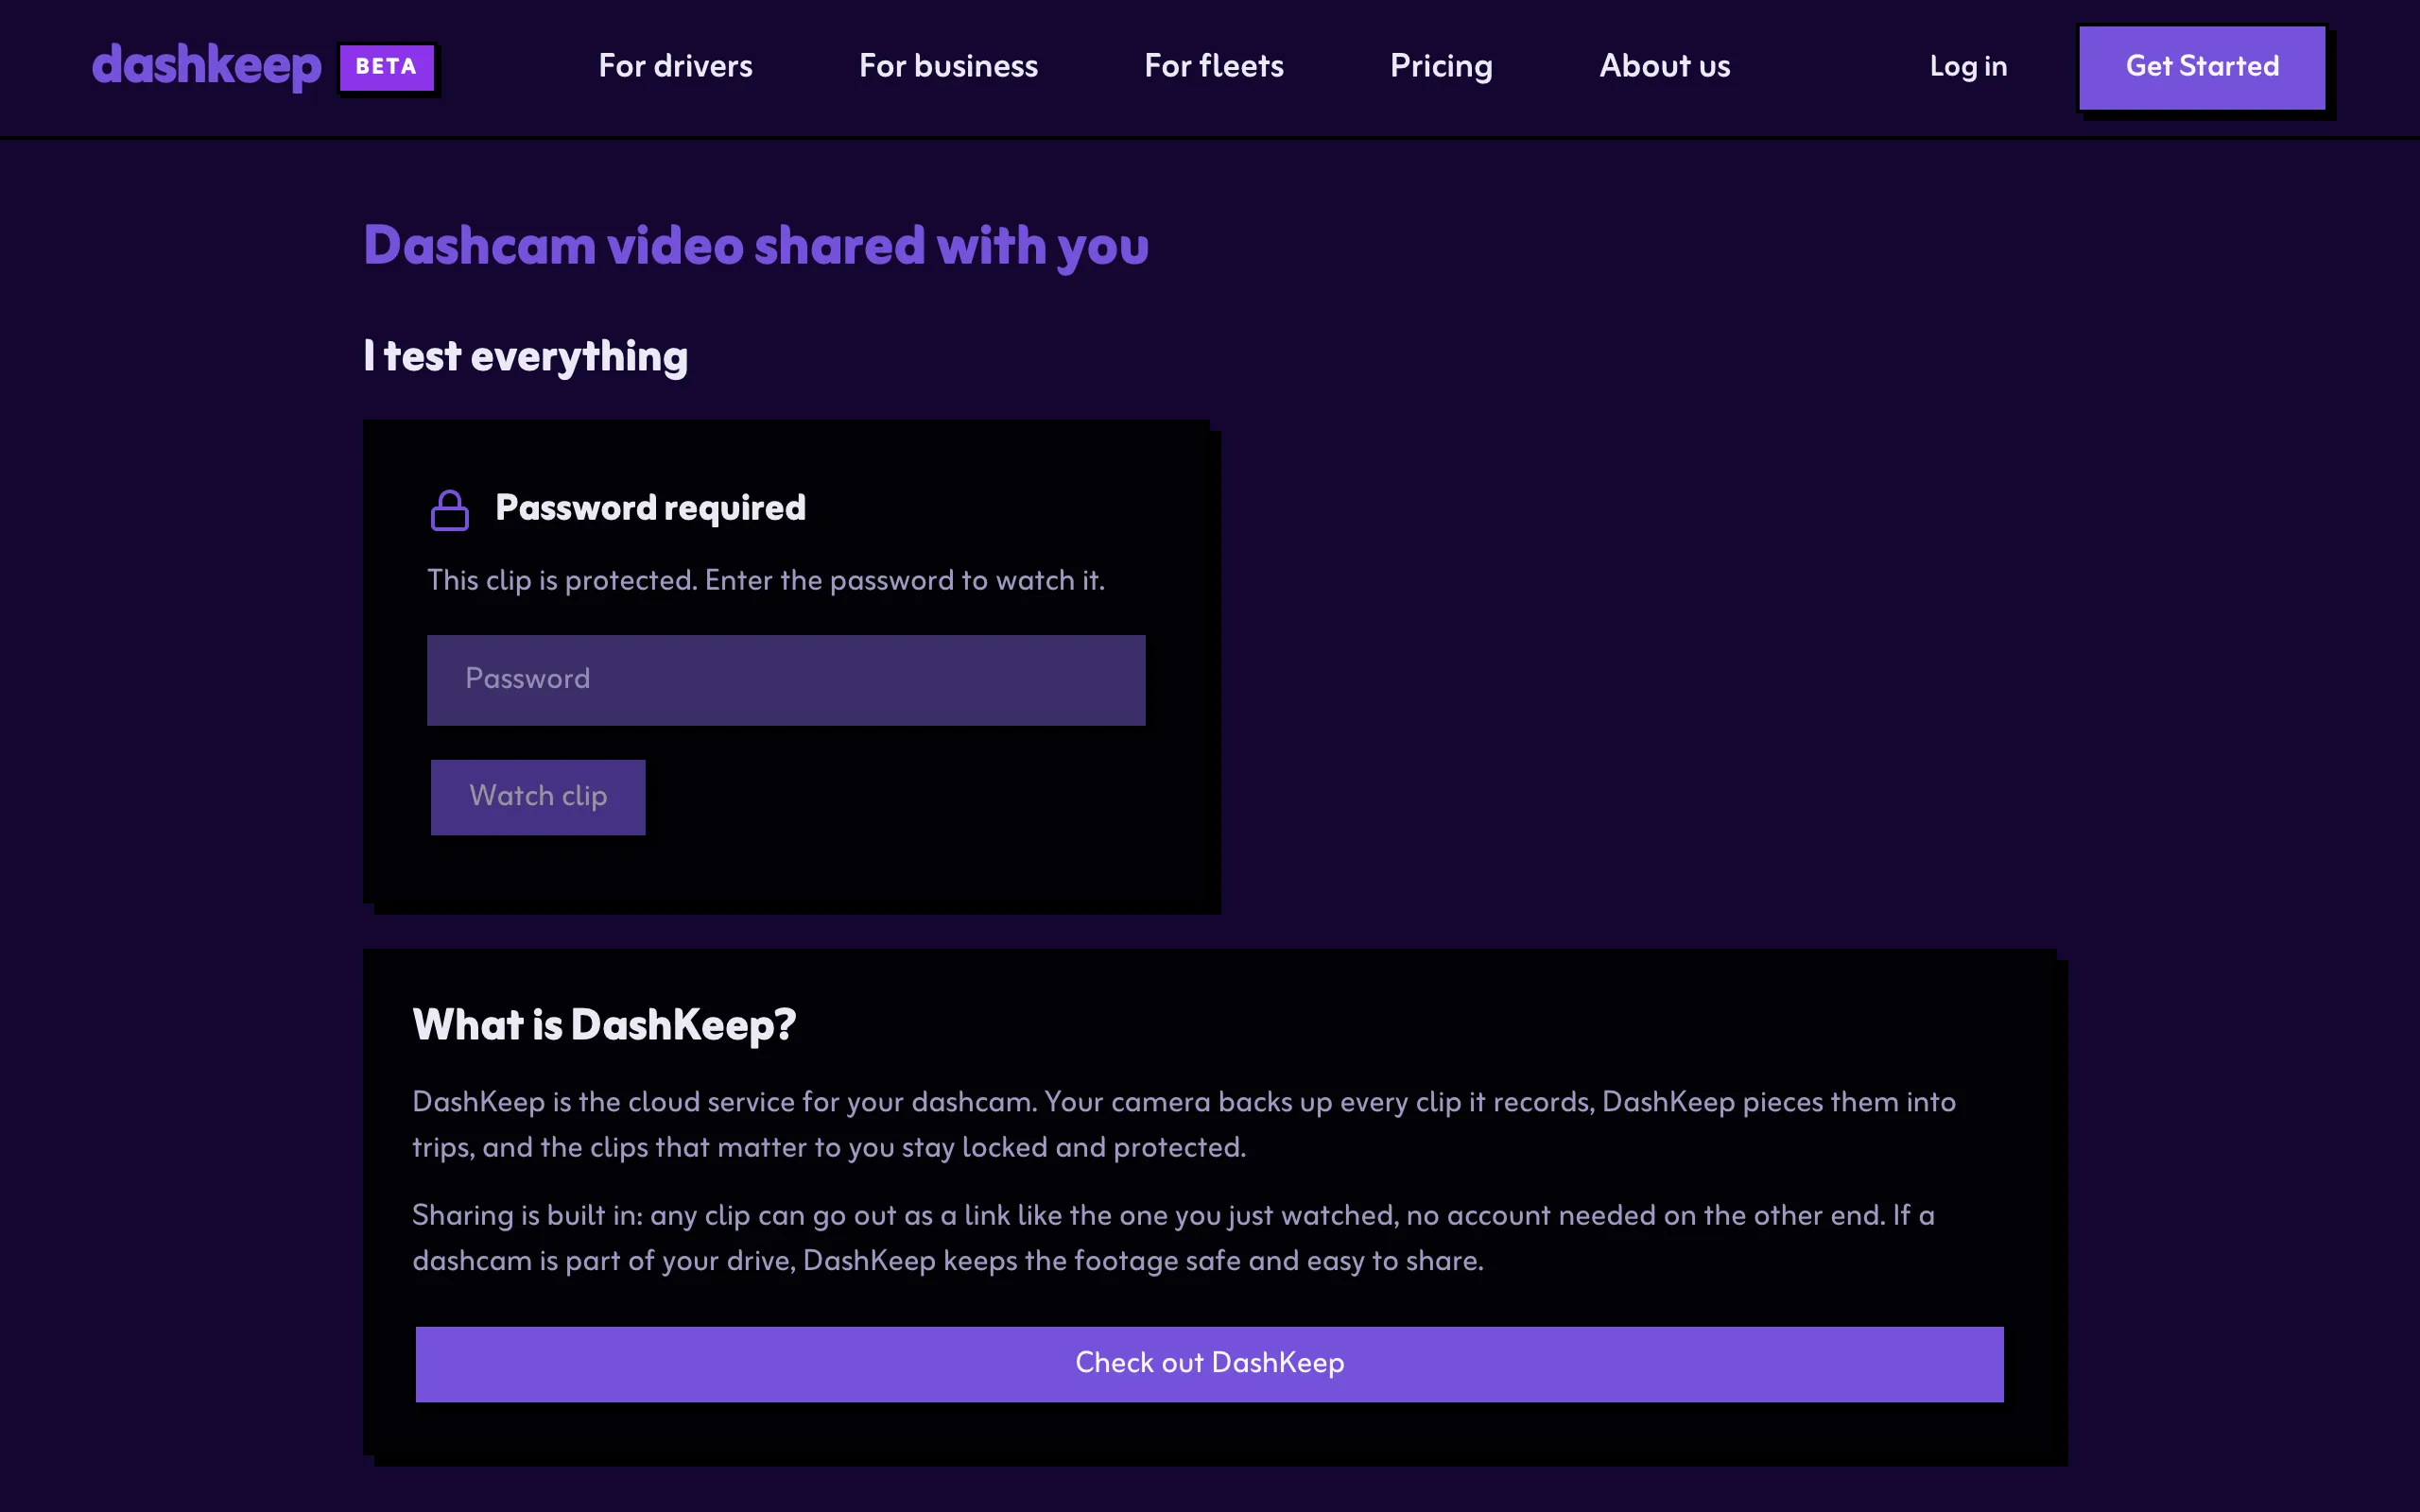This screenshot has height=1512, width=2420.
Task: Click the 'I test everything' clip title
Action: pos(526,357)
